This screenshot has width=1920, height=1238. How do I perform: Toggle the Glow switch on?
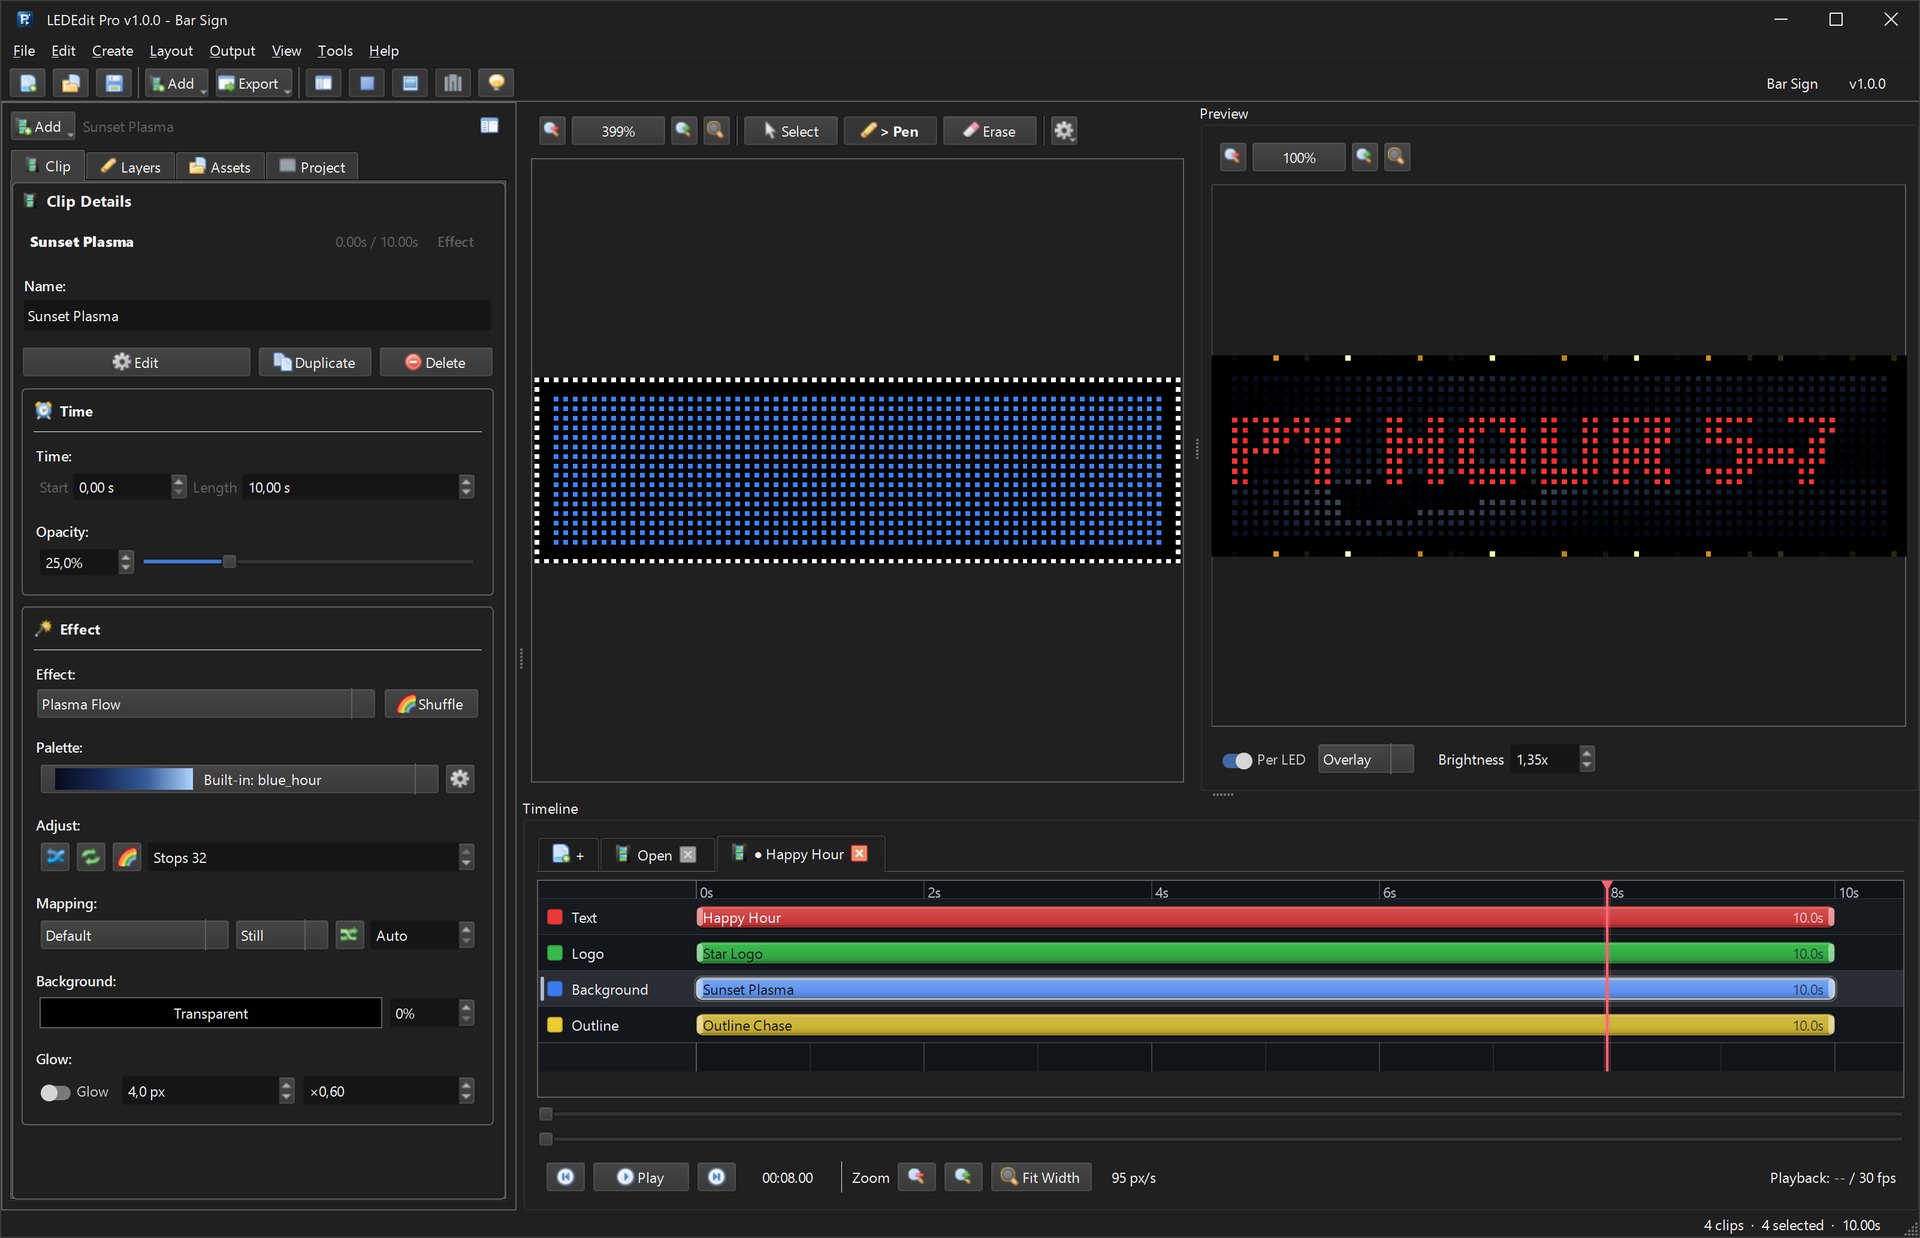[x=55, y=1092]
